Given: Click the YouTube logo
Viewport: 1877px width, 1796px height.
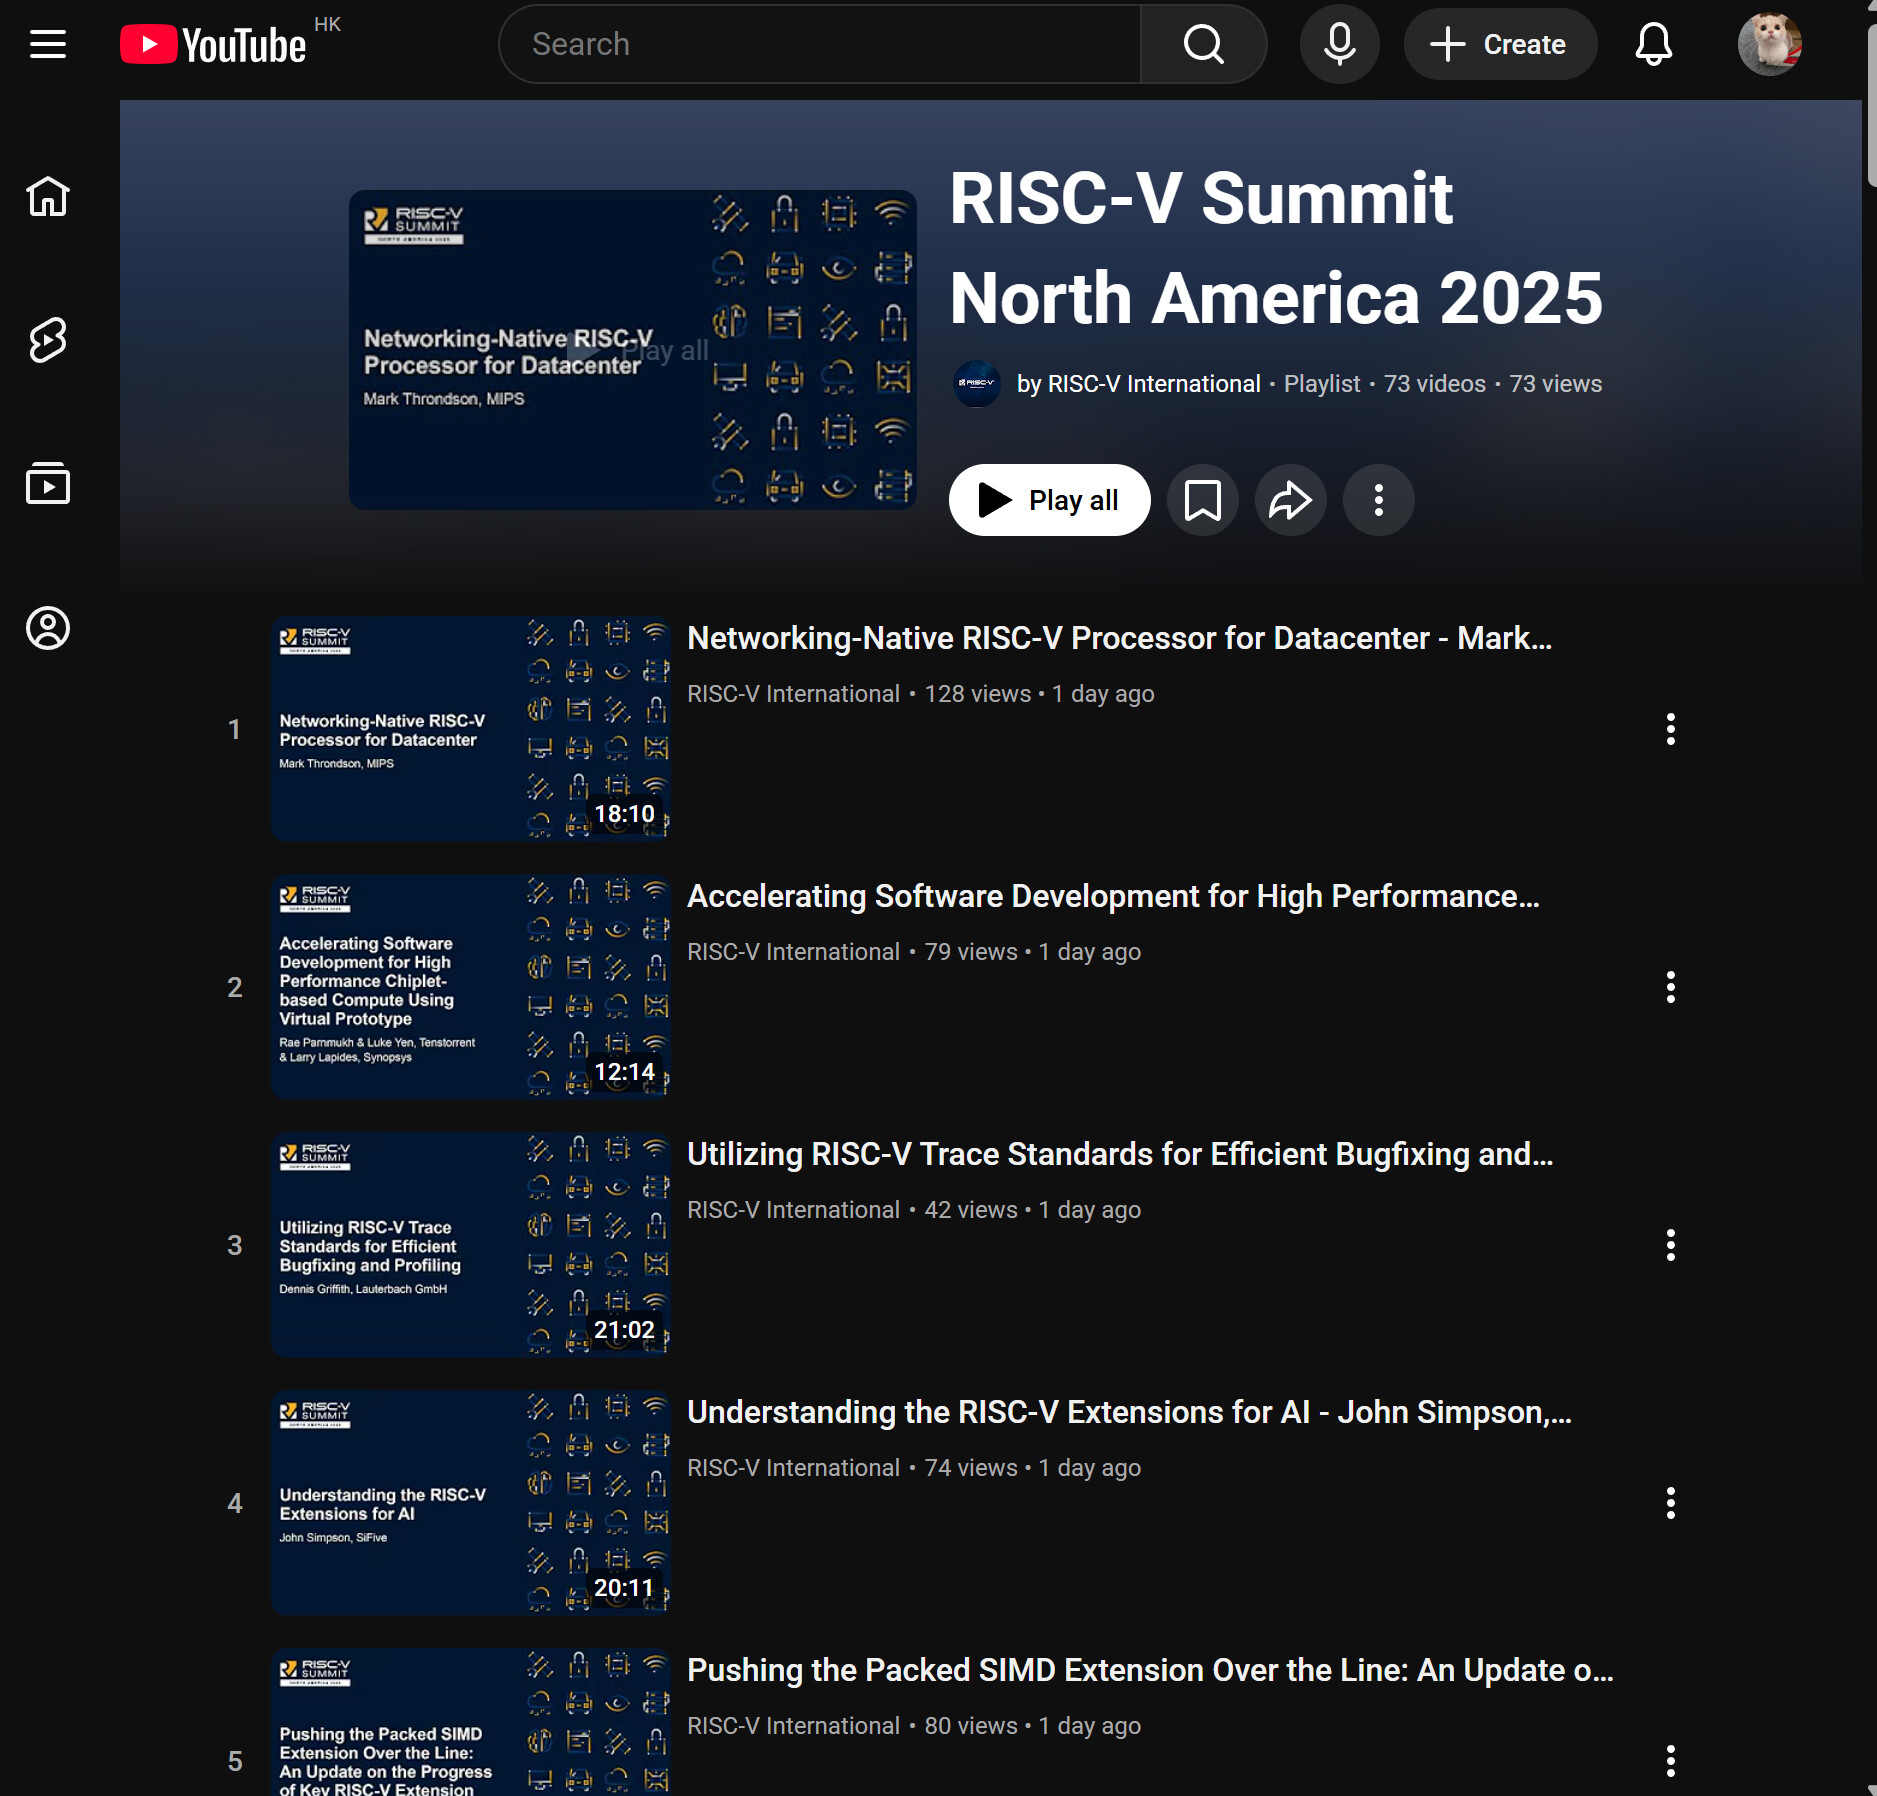Looking at the screenshot, I should pos(213,45).
